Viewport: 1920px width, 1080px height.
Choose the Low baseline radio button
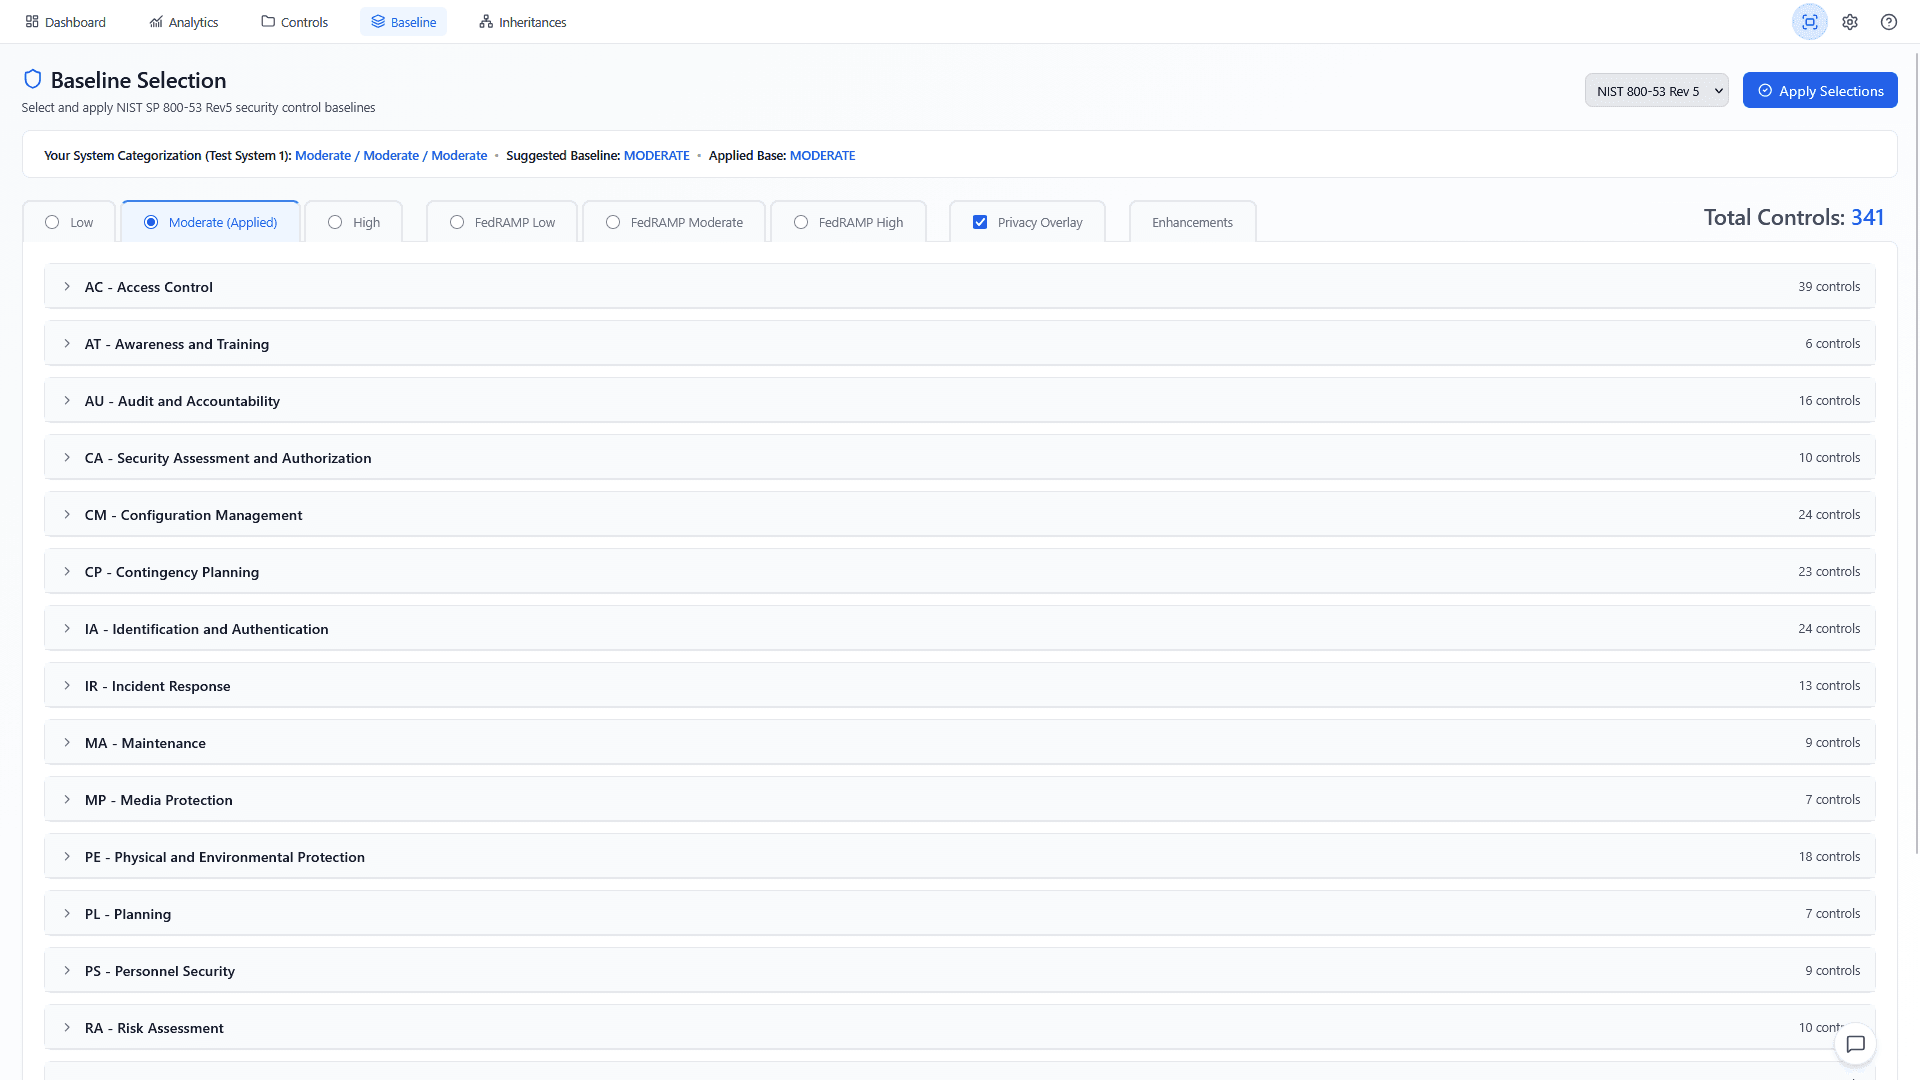[52, 222]
